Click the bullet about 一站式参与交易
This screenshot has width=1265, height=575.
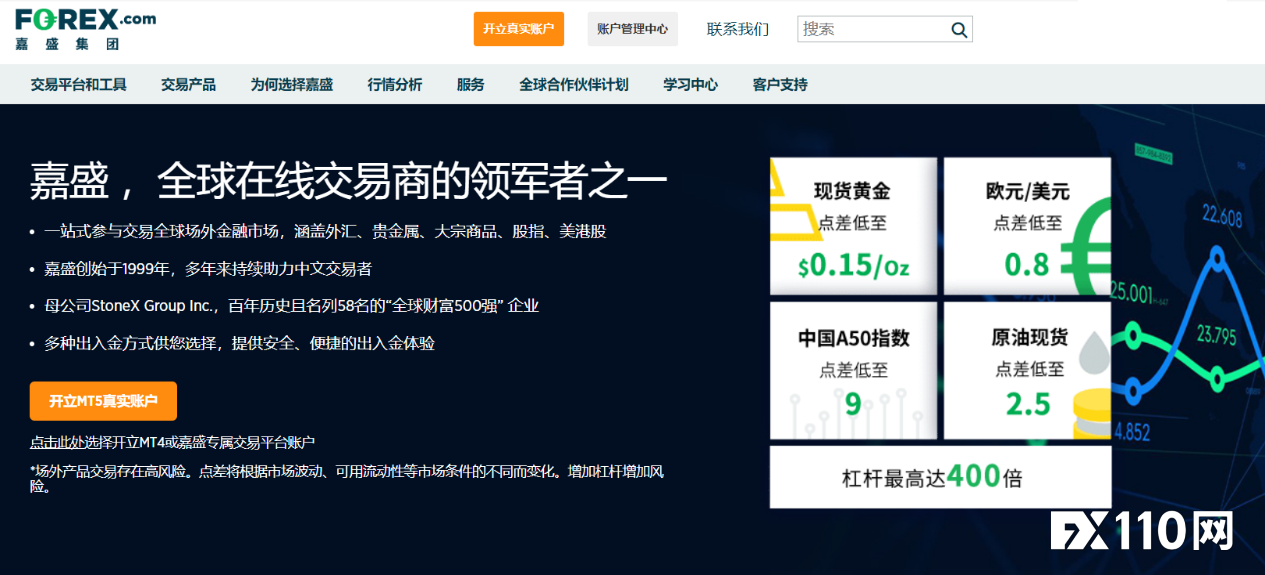tap(325, 231)
